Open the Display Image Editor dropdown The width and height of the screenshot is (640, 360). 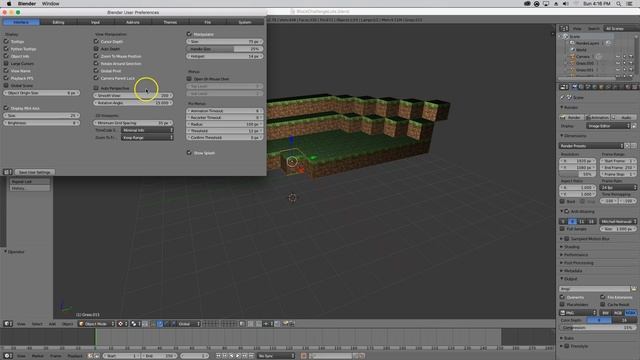(x=608, y=126)
